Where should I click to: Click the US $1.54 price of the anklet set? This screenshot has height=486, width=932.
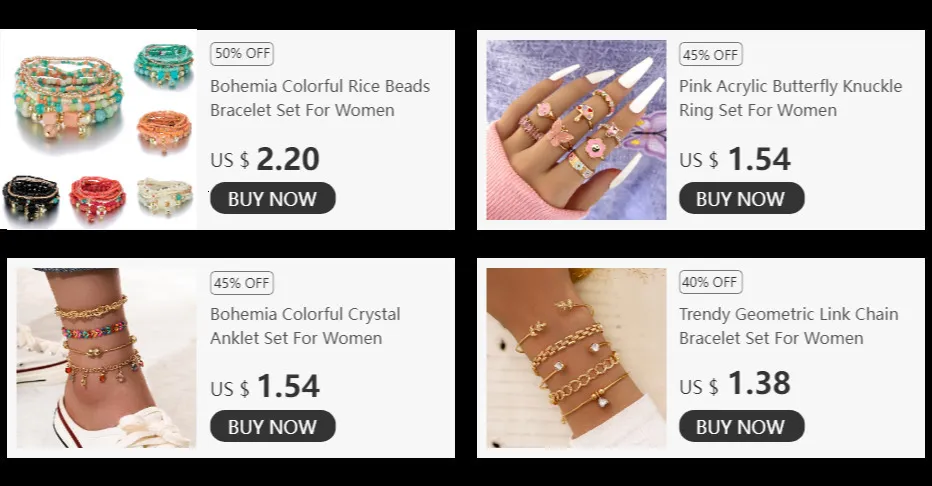tap(265, 386)
